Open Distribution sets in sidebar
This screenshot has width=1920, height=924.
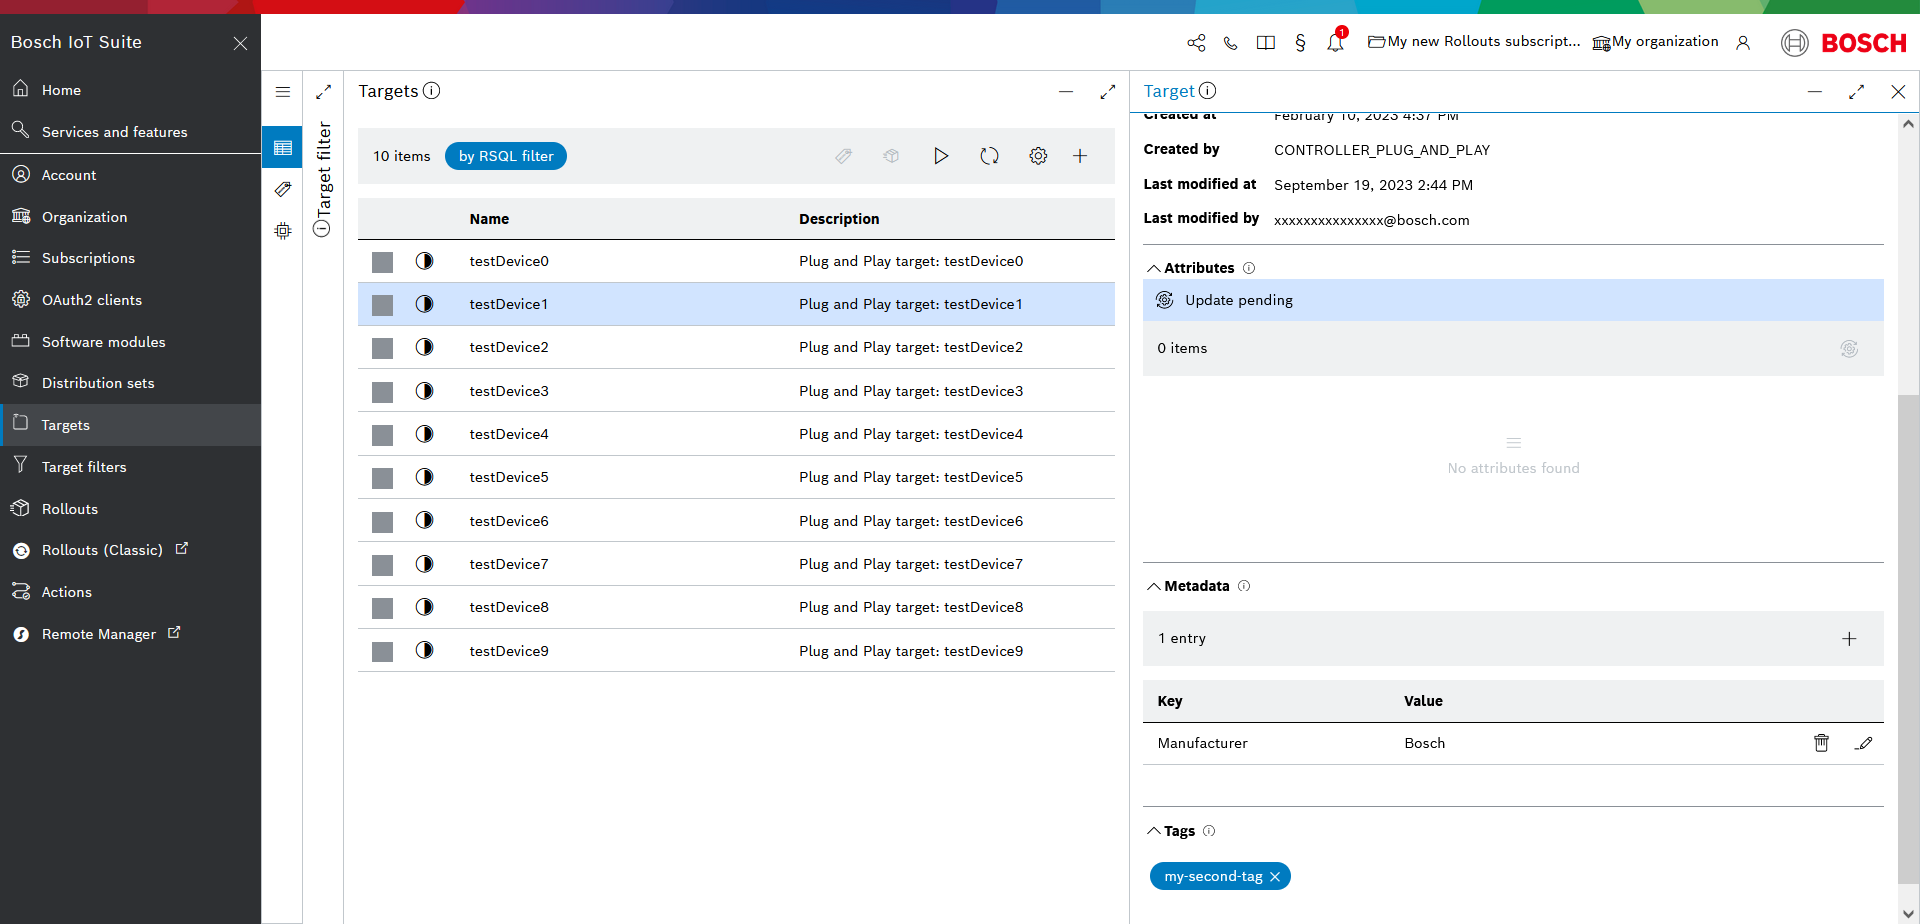coord(98,383)
